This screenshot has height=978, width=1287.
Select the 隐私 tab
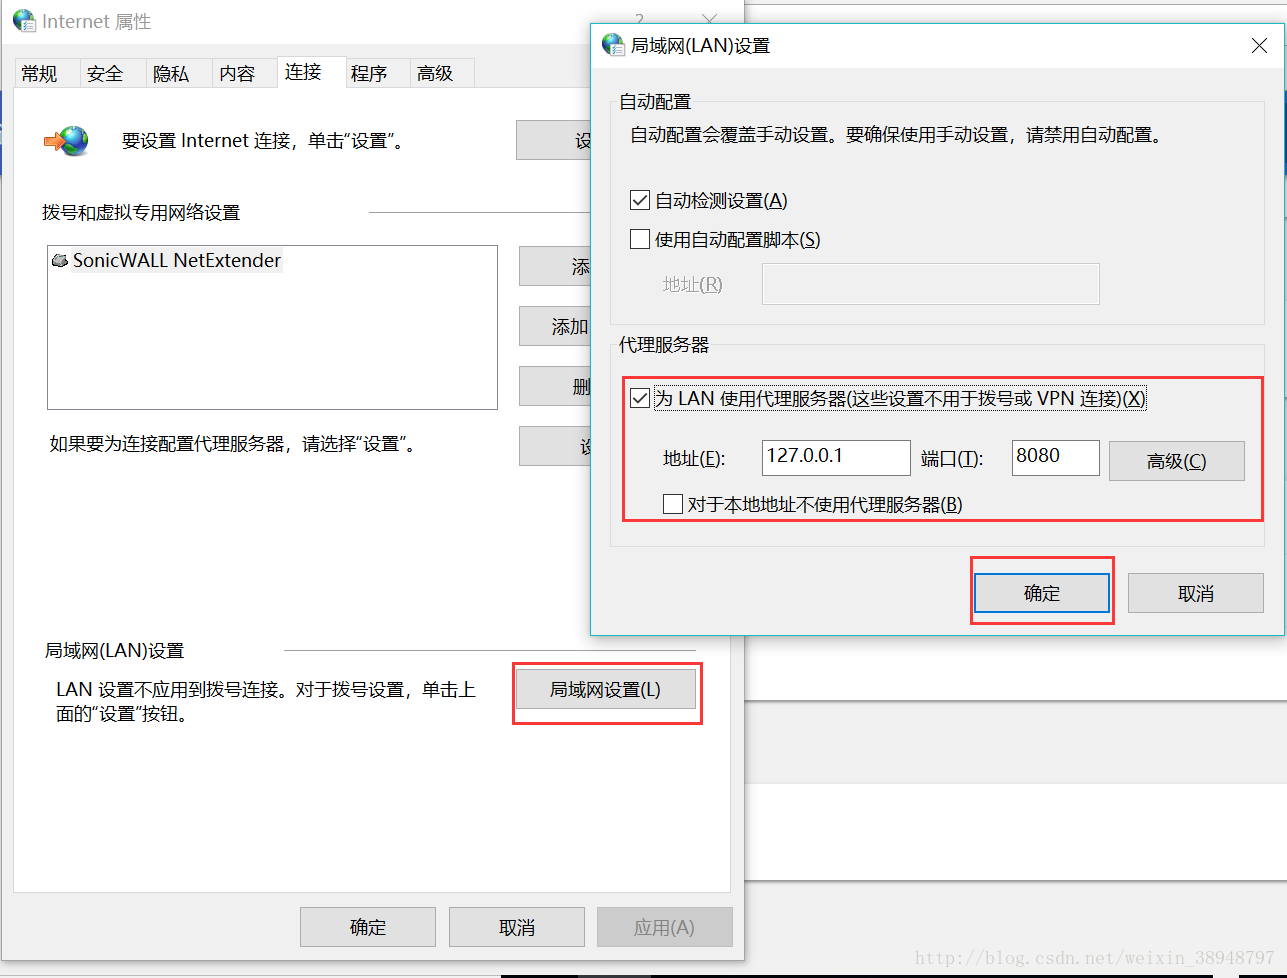click(171, 71)
